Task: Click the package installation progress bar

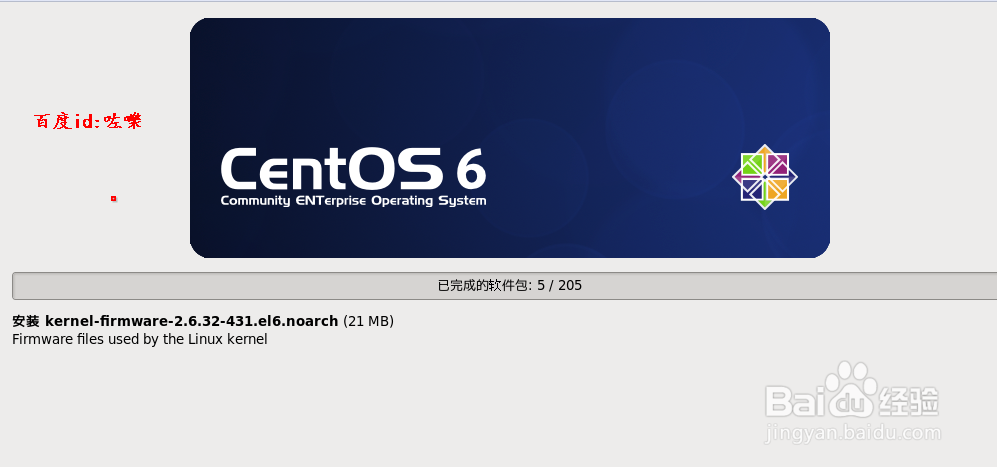Action: [x=505, y=286]
